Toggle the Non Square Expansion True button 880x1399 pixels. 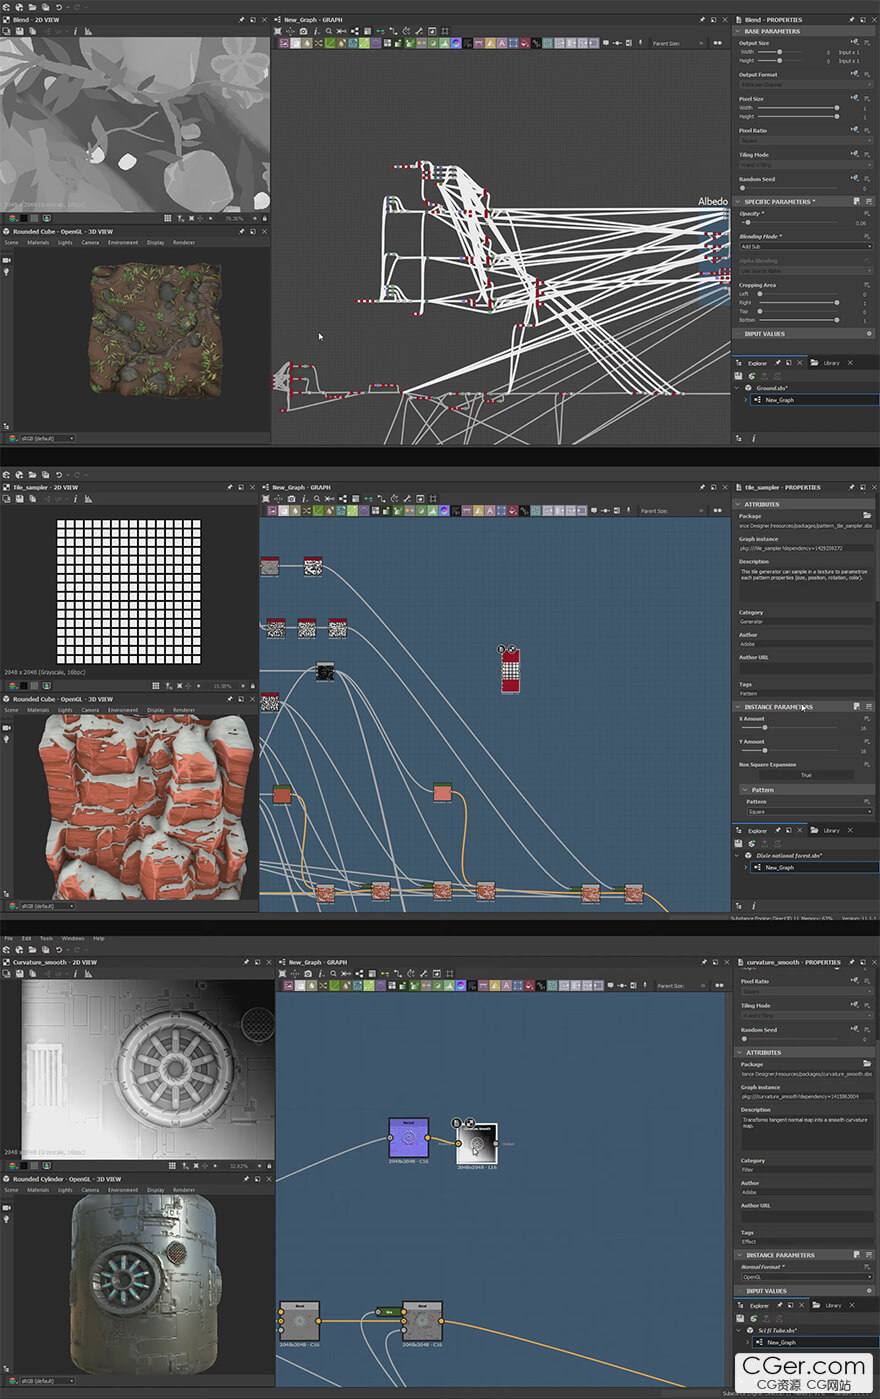pyautogui.click(x=805, y=775)
